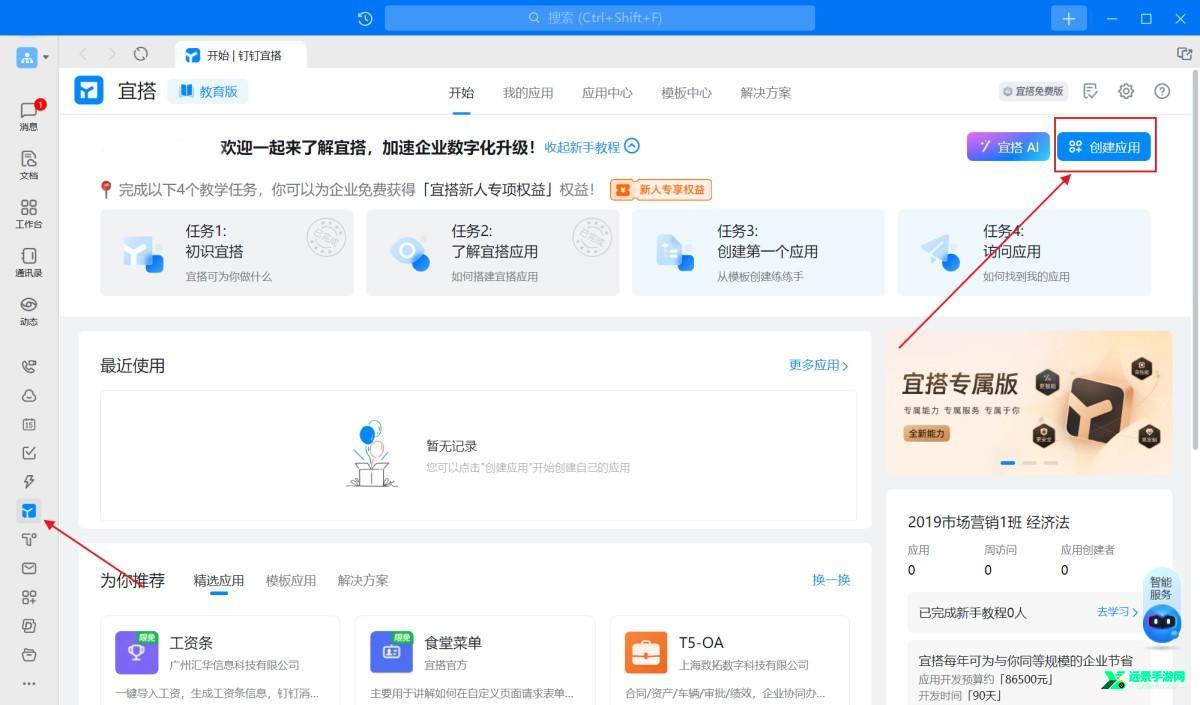Open the Workbench (工作台) sidebar icon

tap(29, 214)
